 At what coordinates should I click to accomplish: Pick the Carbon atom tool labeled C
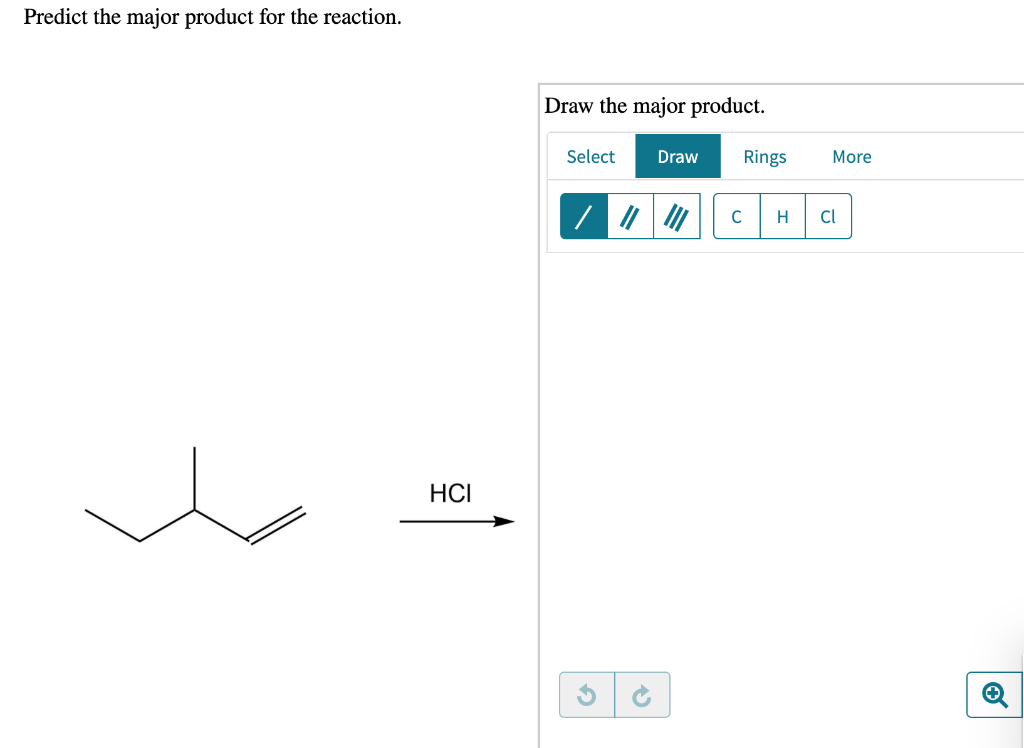(x=736, y=216)
